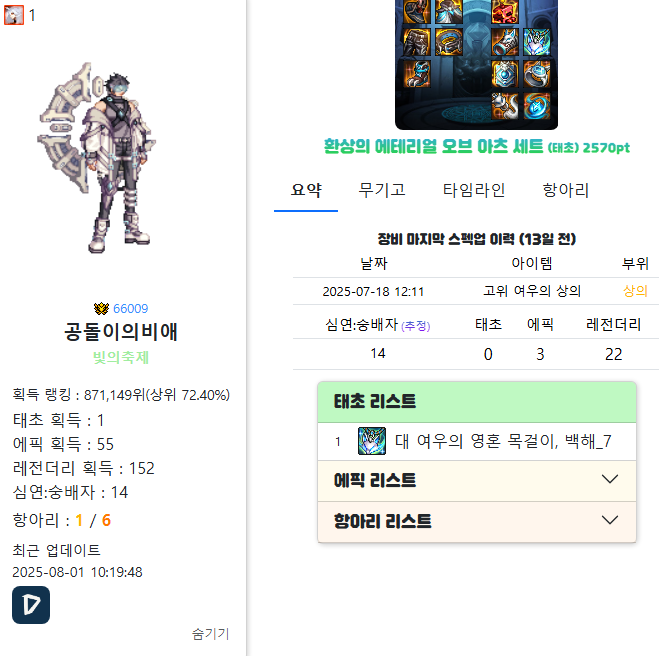Screen dimensions: 659x656
Task: Click the belt equipment icon
Action: (449, 42)
